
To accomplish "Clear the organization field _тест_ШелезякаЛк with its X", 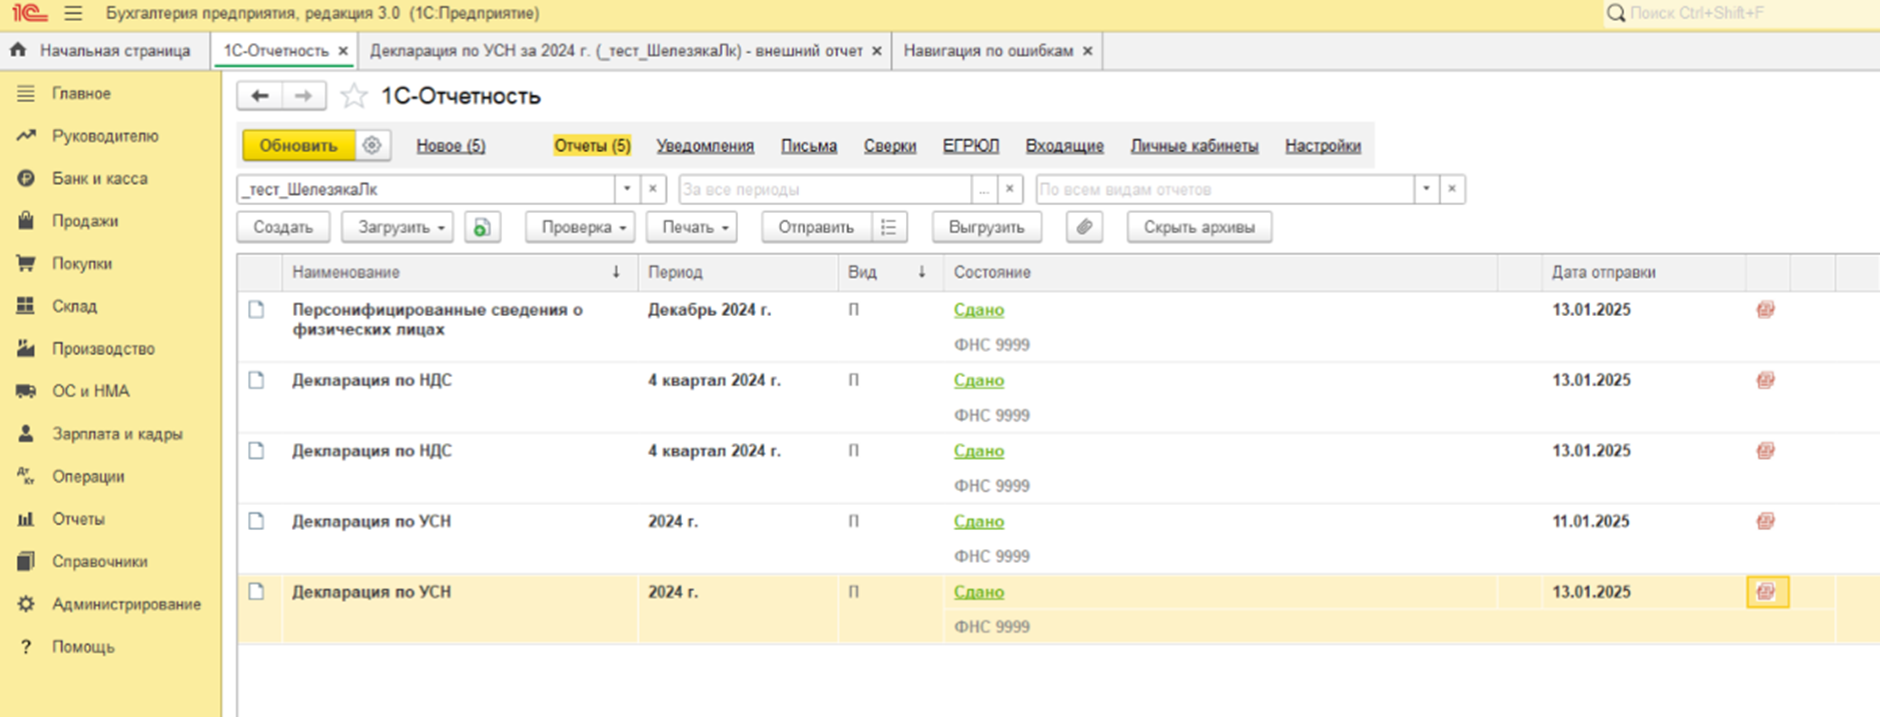I will 653,189.
